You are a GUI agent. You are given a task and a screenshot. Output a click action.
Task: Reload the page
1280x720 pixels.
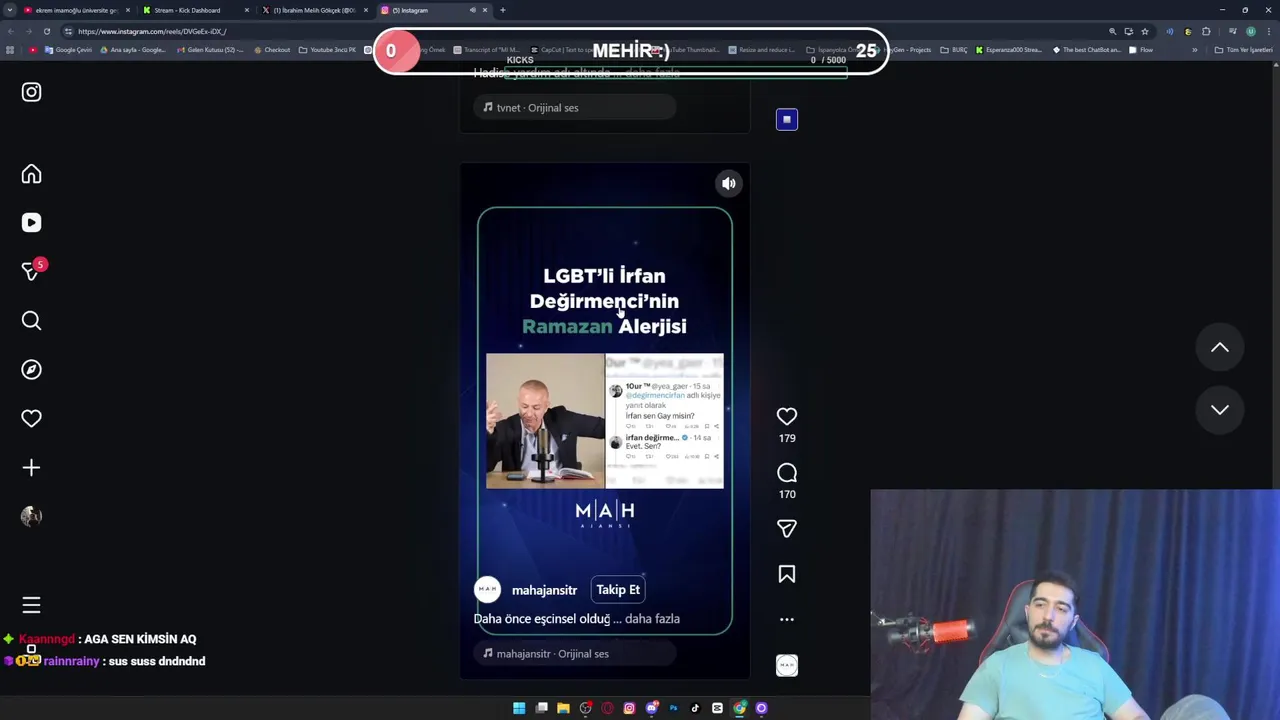(x=46, y=31)
